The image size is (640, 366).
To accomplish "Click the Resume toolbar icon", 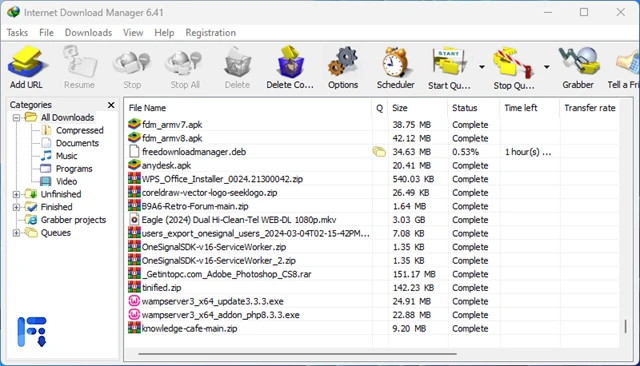I will point(79,61).
